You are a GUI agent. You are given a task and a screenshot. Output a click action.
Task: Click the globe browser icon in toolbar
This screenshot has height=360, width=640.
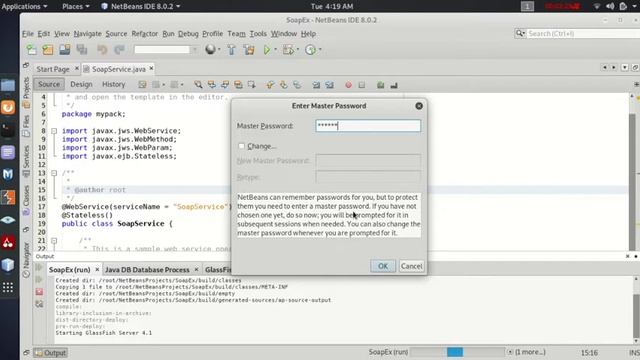click(x=210, y=49)
